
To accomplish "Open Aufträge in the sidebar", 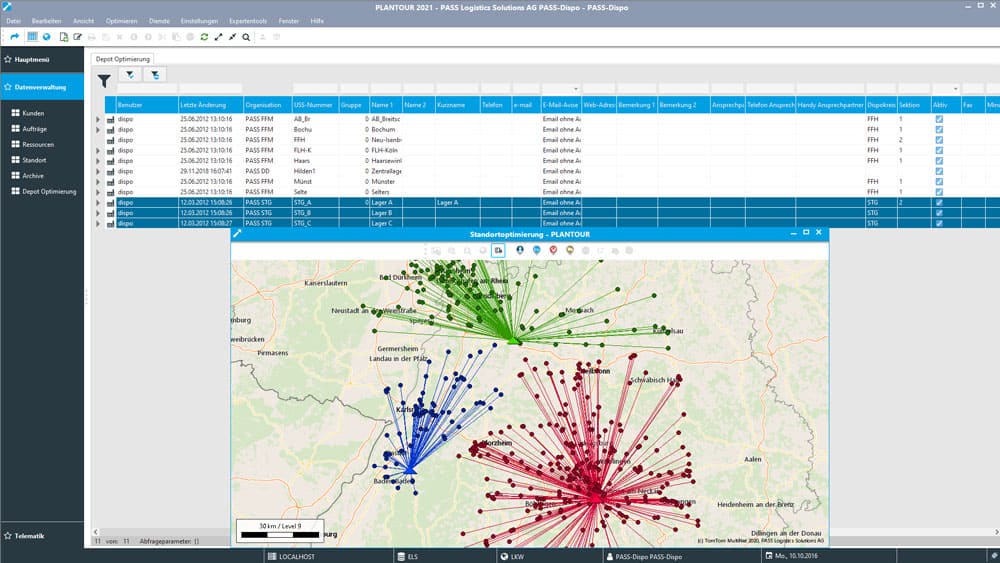I will tap(34, 129).
